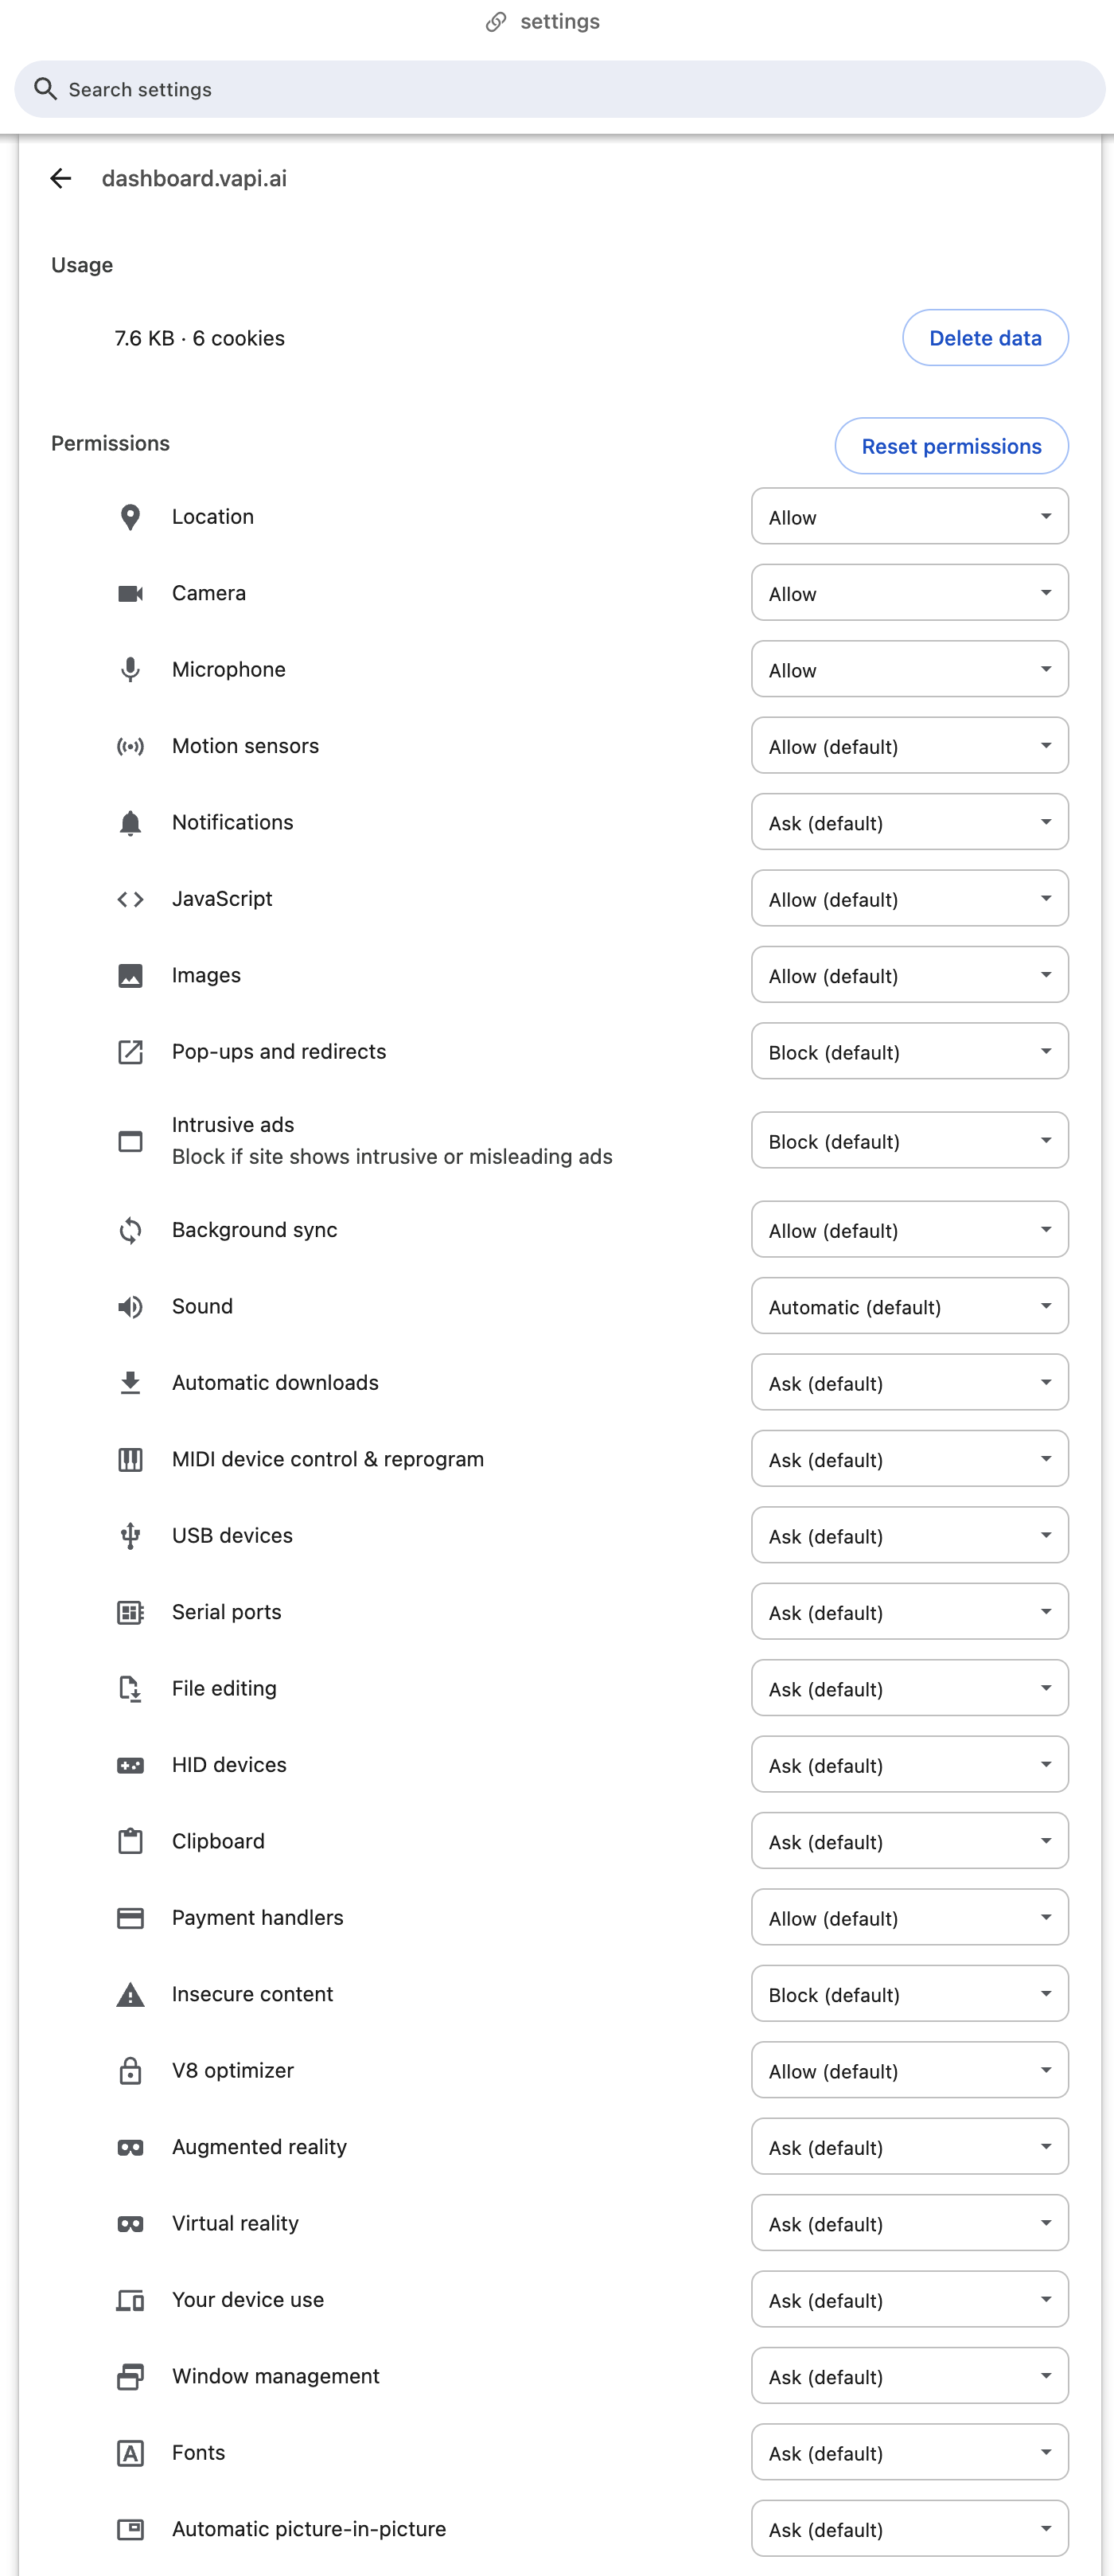Click the Microphone icon
The width and height of the screenshot is (1114, 2576).
(130, 670)
